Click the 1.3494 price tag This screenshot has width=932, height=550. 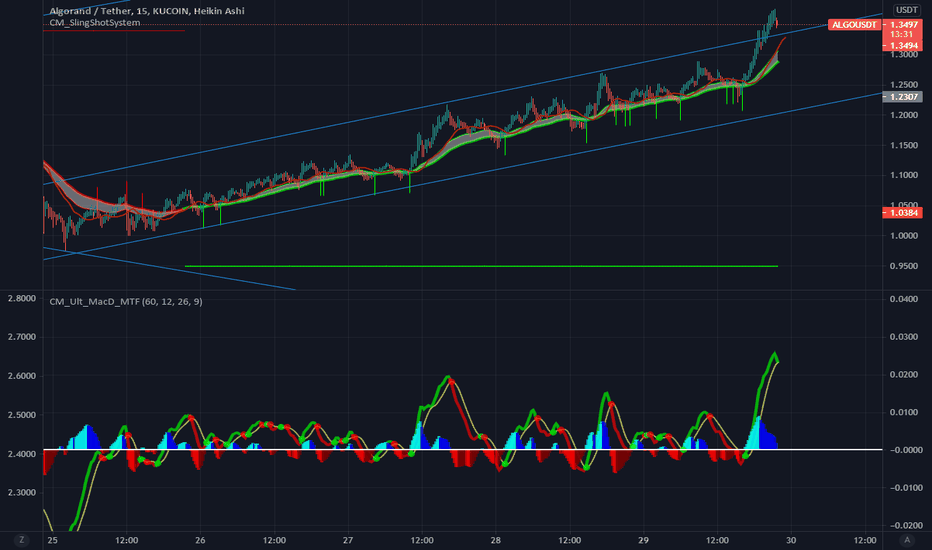tap(903, 46)
